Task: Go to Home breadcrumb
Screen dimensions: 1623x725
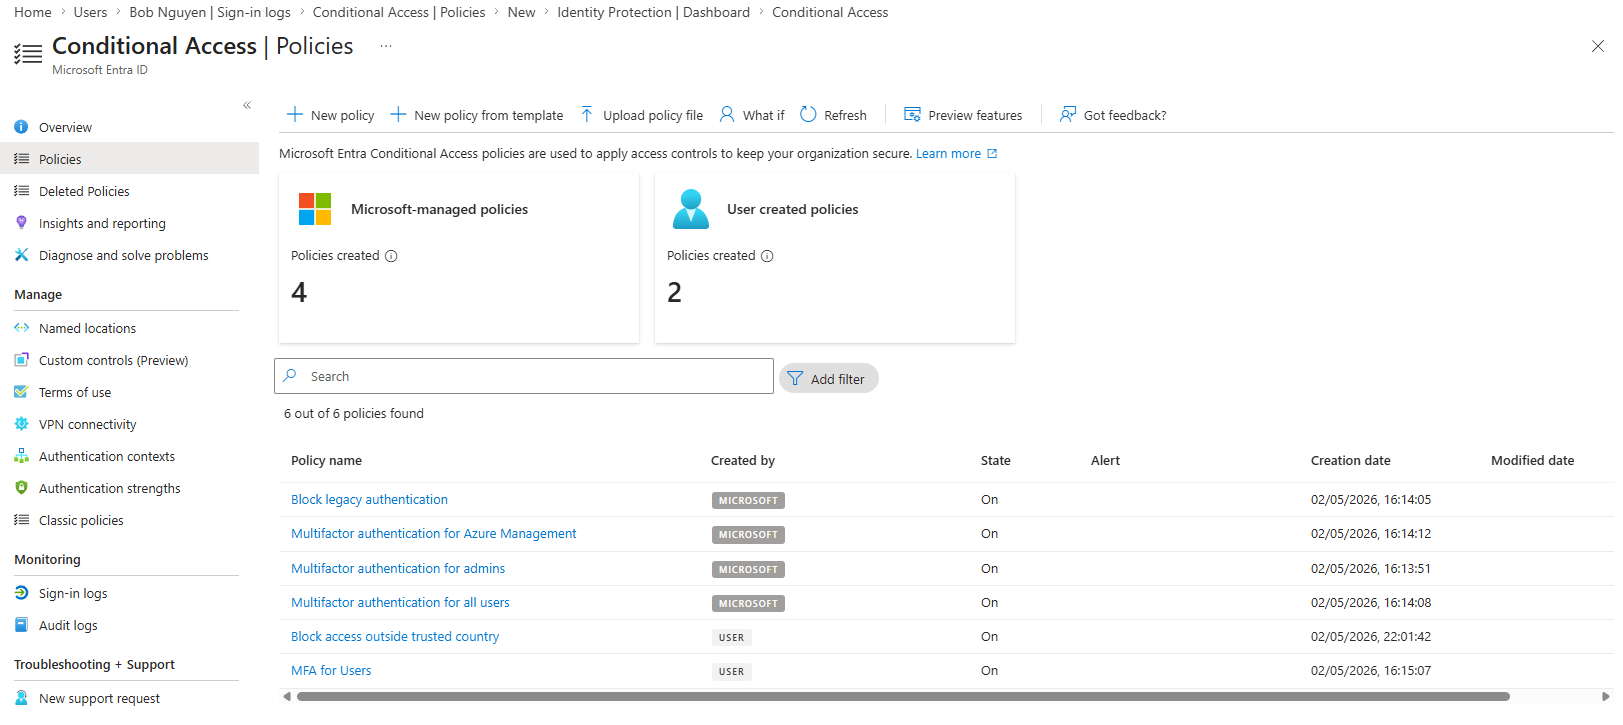Action: (x=33, y=12)
